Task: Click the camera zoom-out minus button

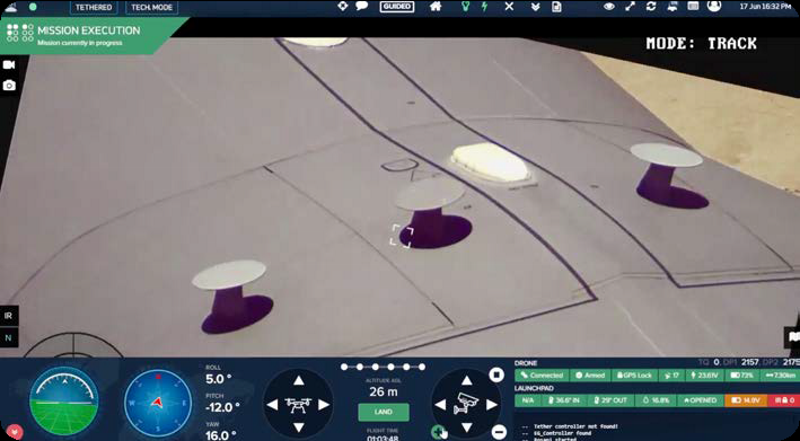Action: click(x=498, y=432)
